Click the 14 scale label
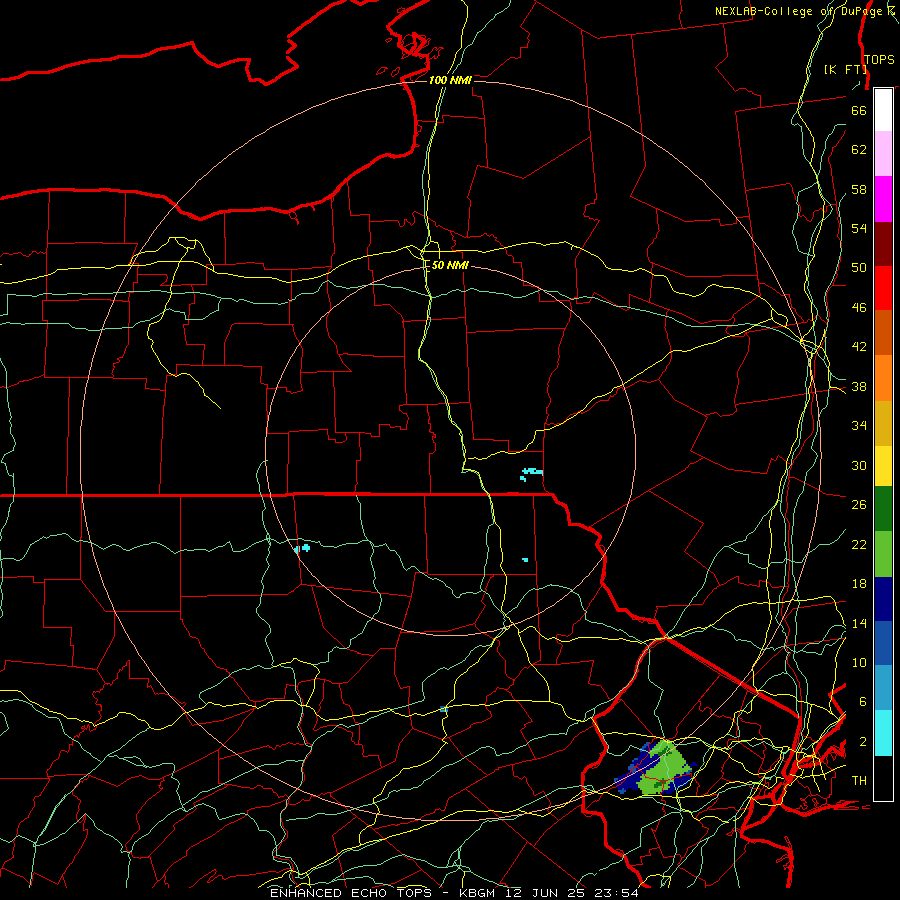 click(859, 623)
